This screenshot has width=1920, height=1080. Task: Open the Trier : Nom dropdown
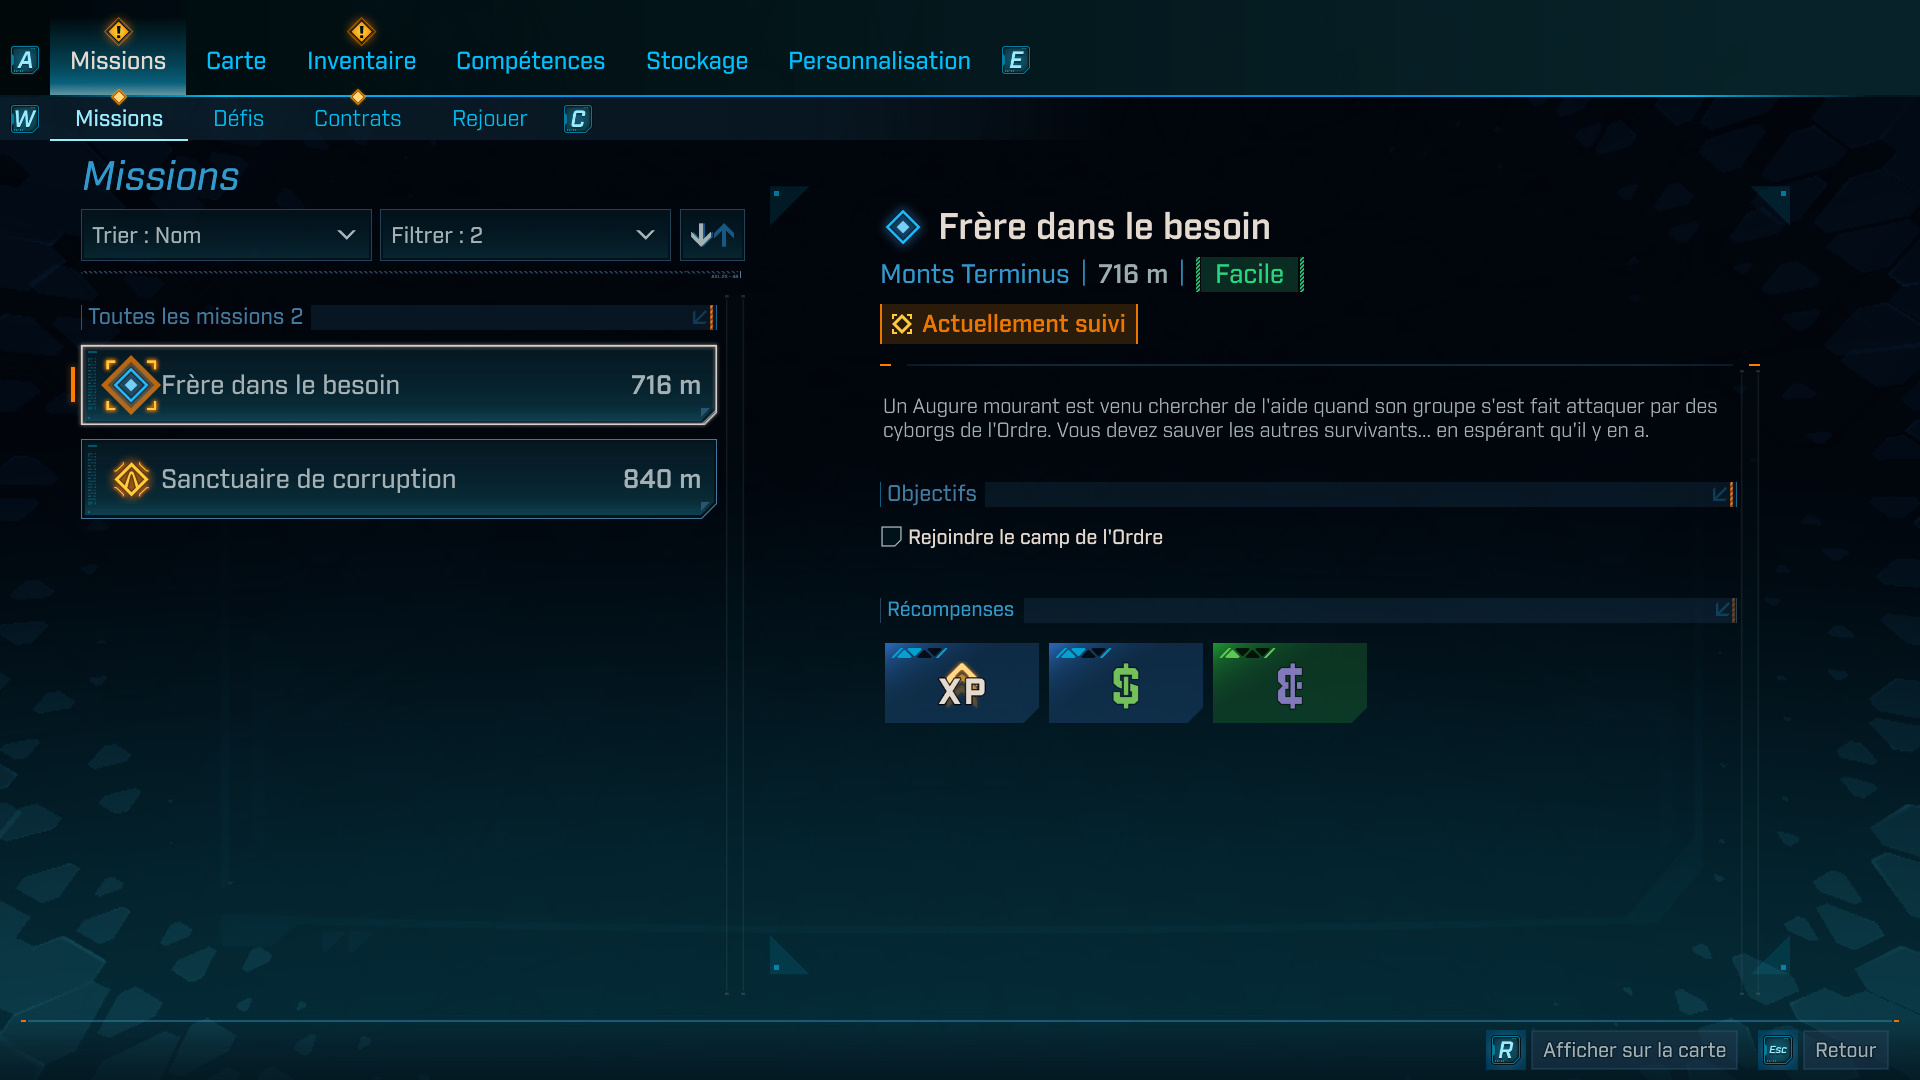point(226,235)
